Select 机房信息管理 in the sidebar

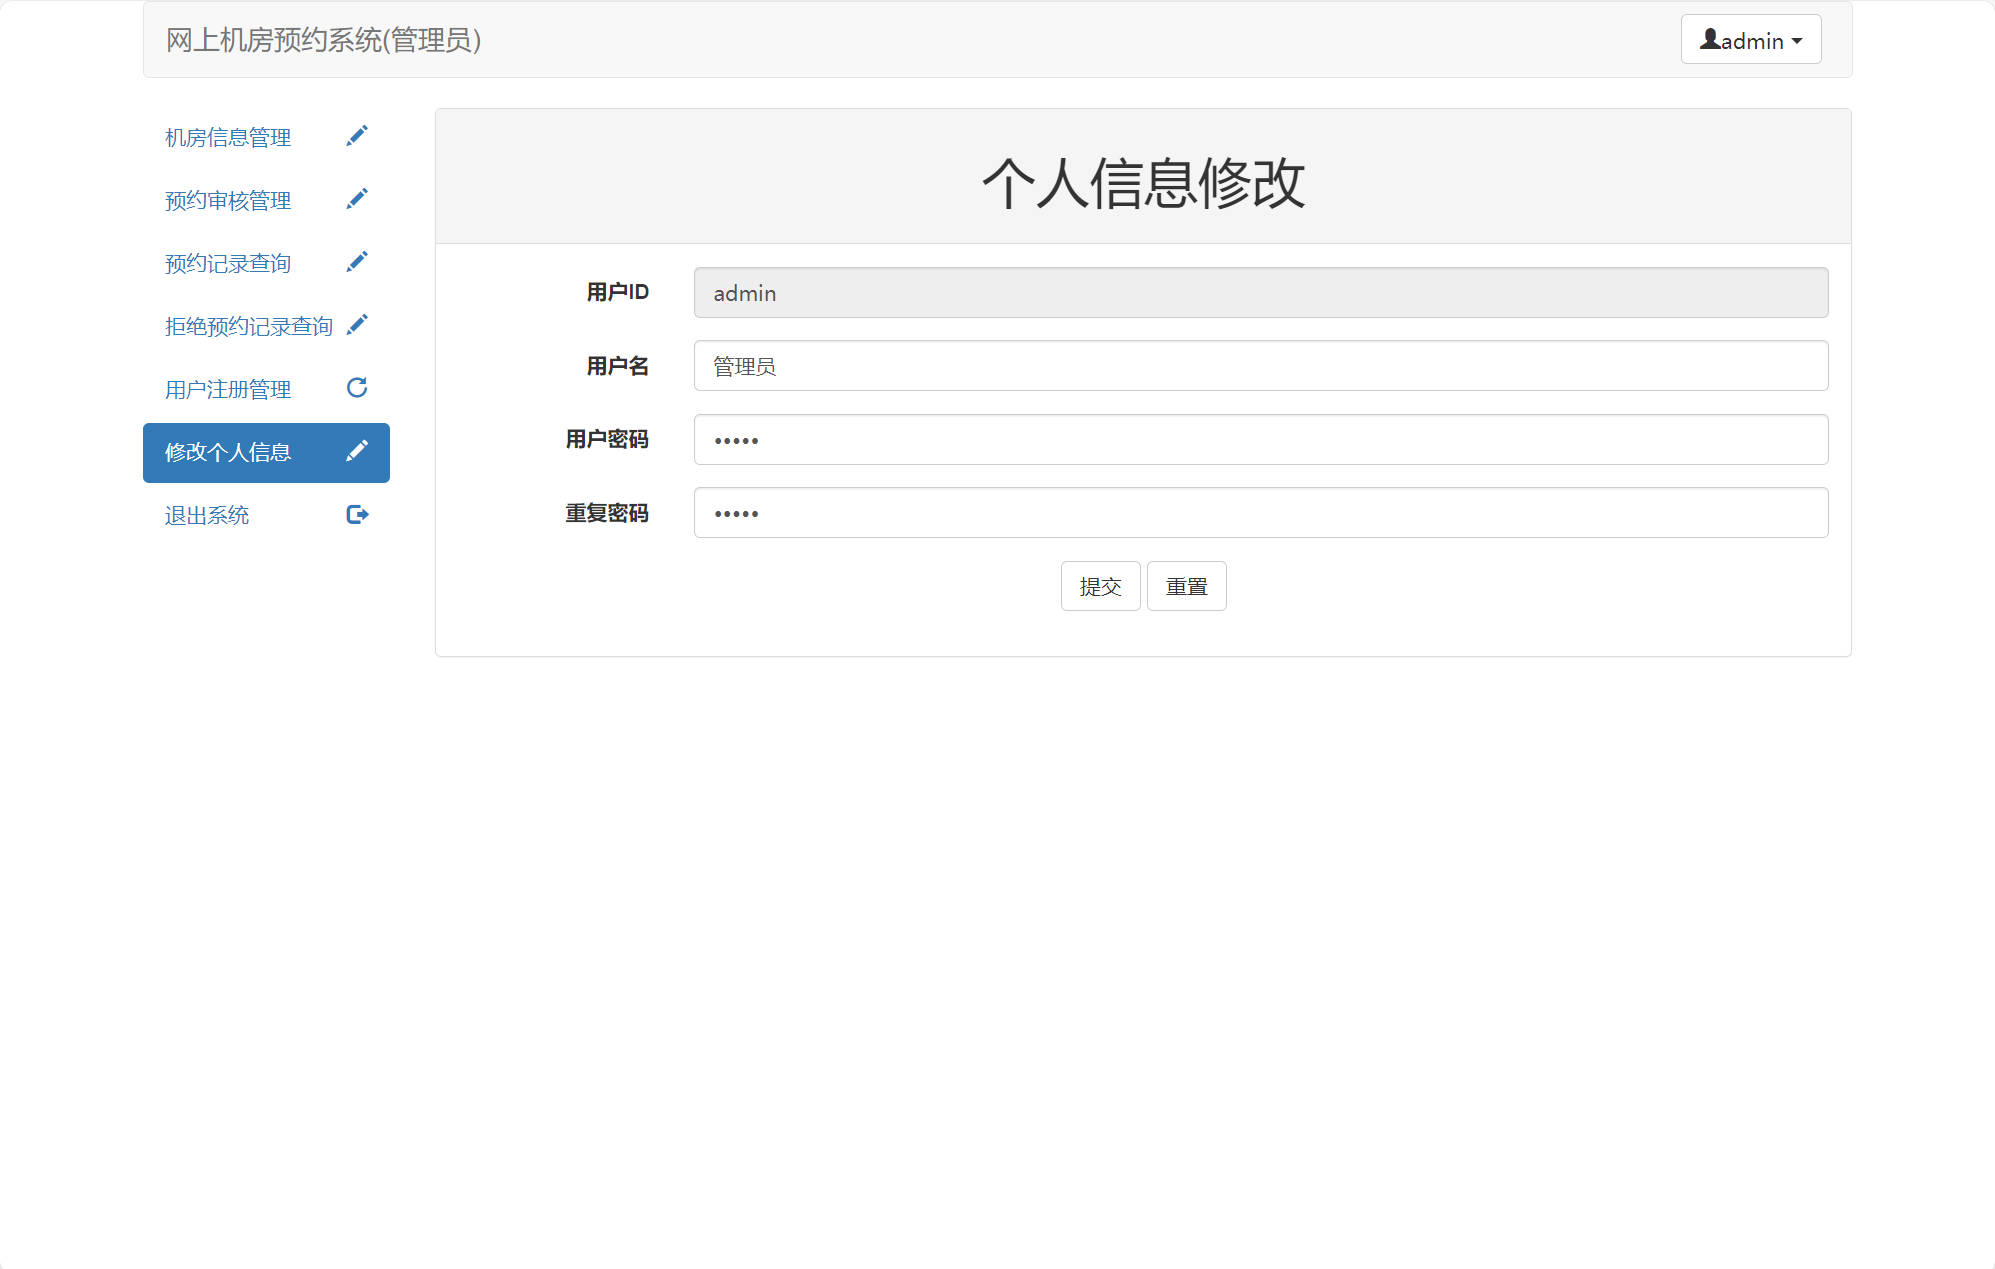point(226,137)
